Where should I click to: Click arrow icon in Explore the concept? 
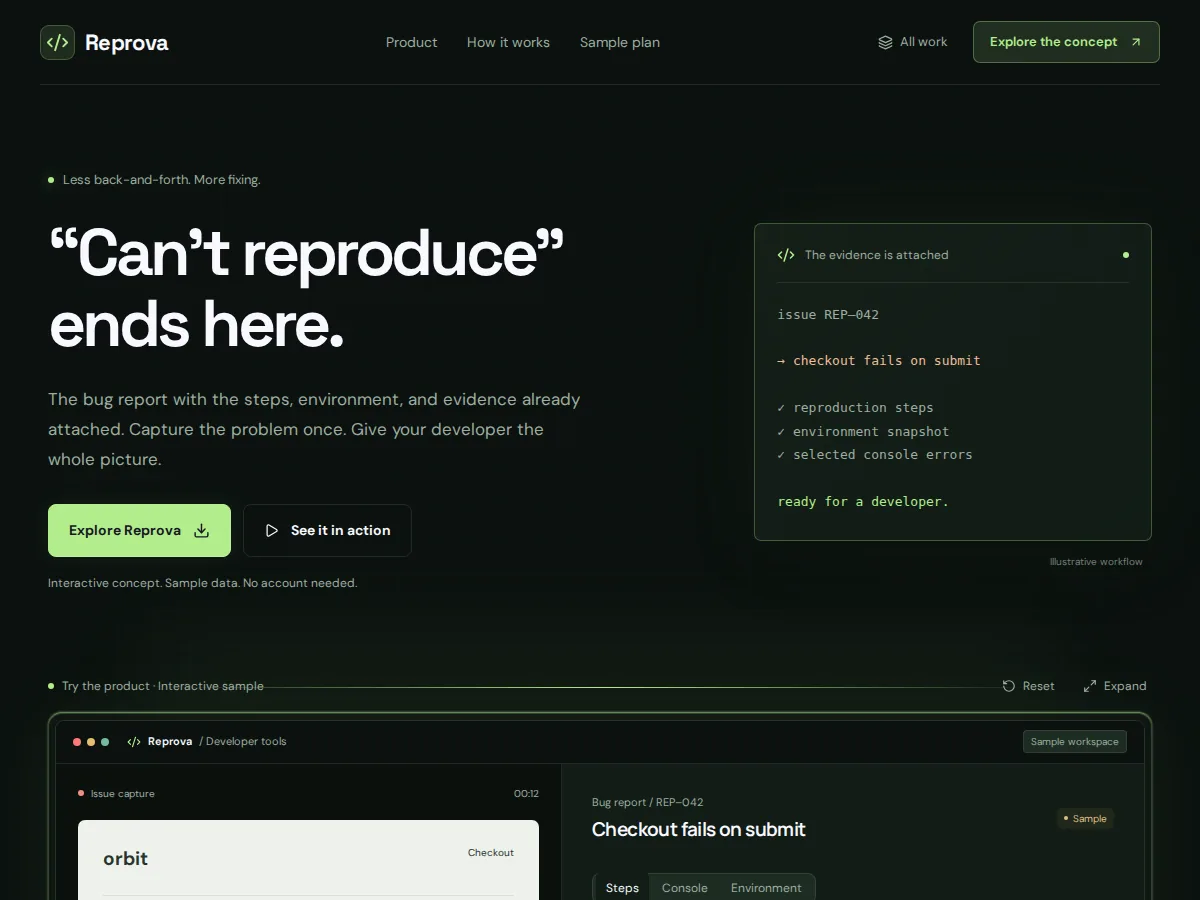coord(1136,42)
